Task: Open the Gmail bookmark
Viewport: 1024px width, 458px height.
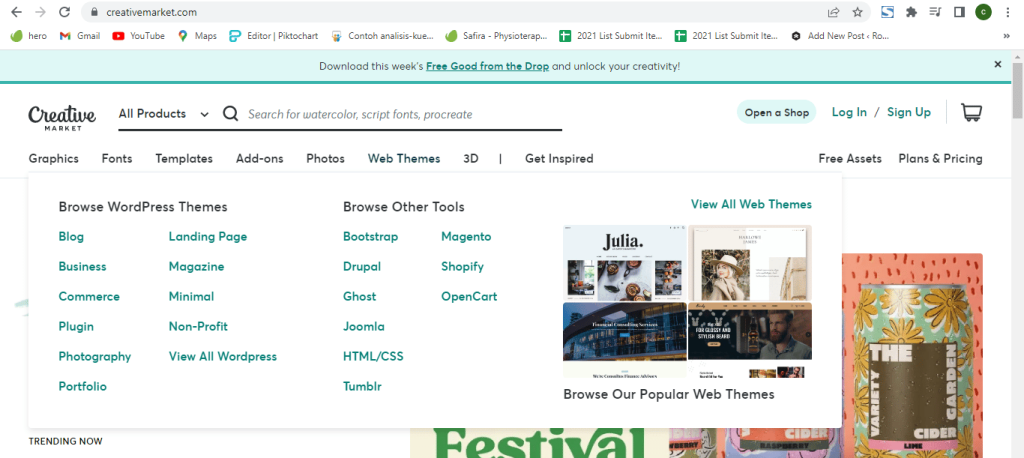Action: (80, 36)
